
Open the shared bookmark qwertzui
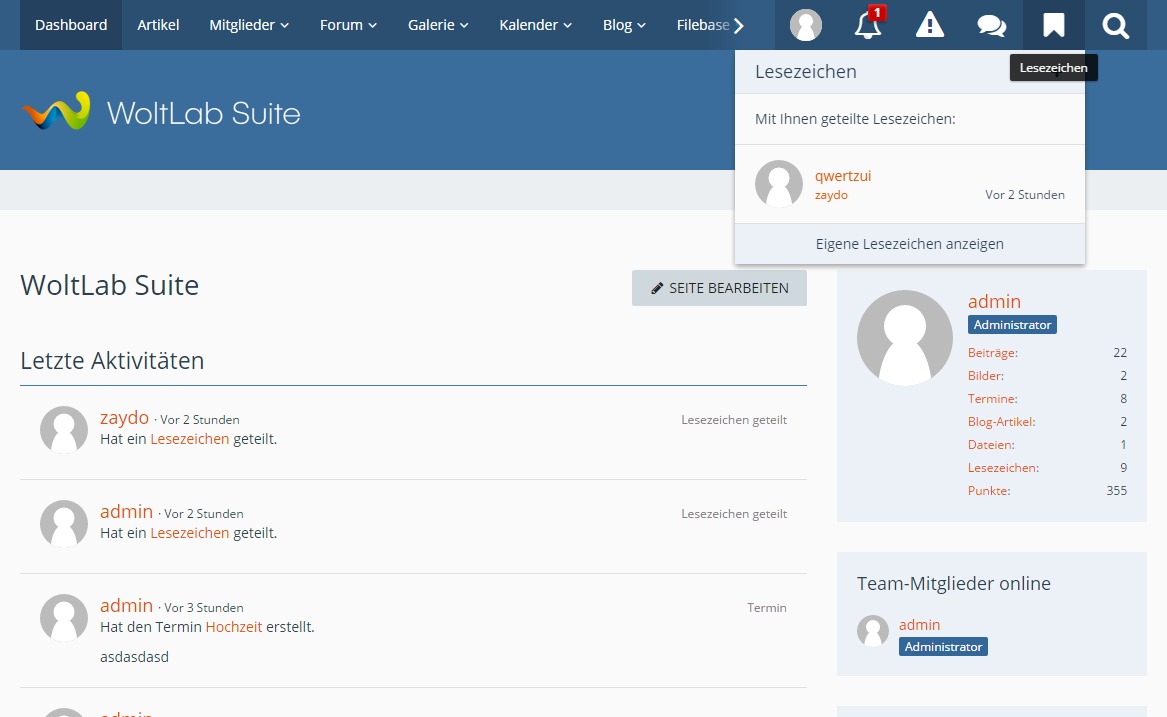pos(843,176)
